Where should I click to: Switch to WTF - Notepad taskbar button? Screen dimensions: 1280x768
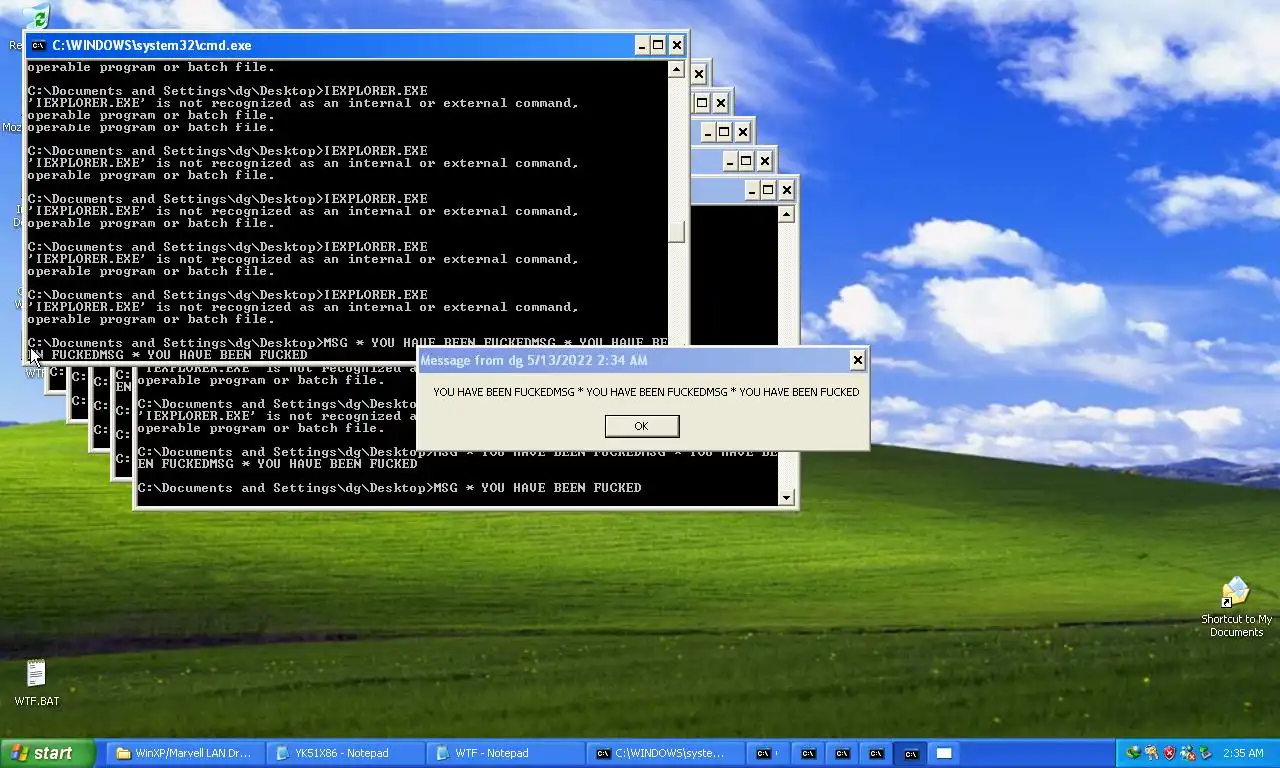pyautogui.click(x=506, y=753)
